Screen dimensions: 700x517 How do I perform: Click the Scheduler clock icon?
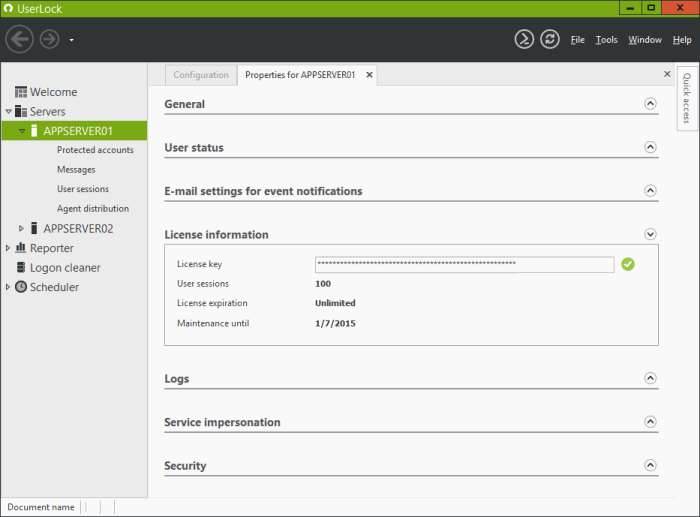[x=21, y=287]
